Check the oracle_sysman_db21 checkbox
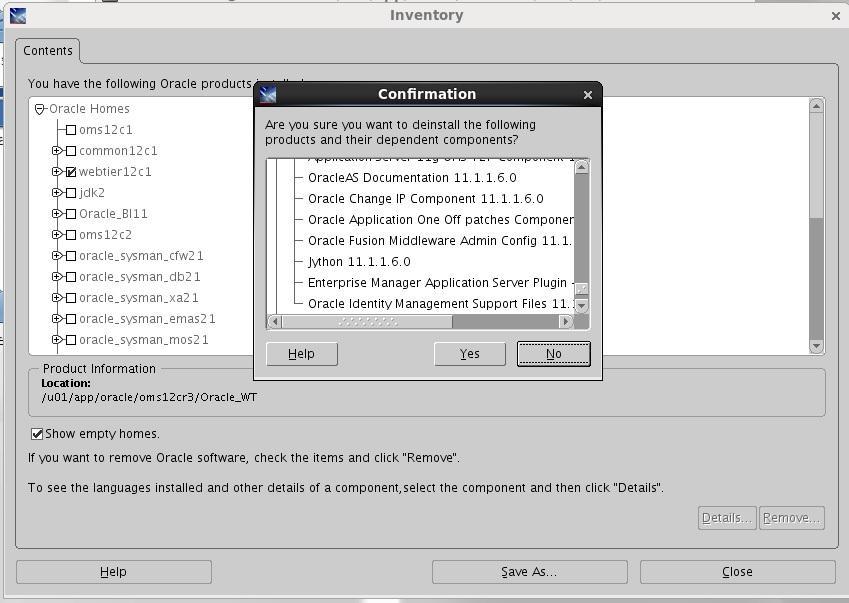The width and height of the screenshot is (849, 603). pyautogui.click(x=71, y=277)
